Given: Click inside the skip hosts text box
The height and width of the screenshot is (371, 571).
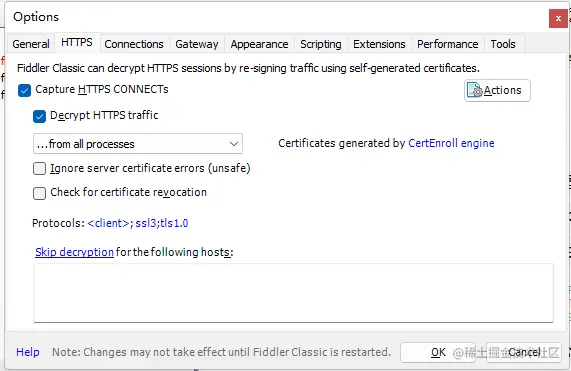Looking at the screenshot, I should [293, 293].
